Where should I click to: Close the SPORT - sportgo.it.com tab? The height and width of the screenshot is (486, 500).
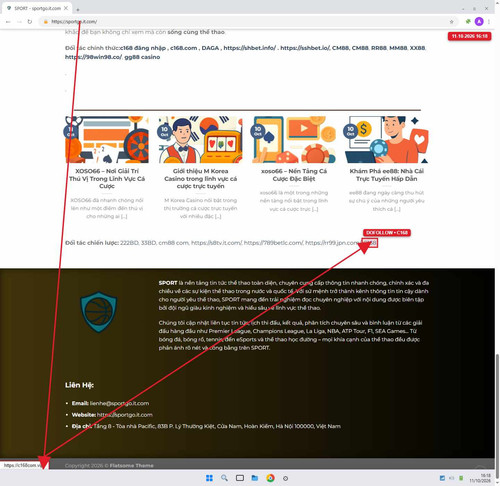pyautogui.click(x=66, y=8)
